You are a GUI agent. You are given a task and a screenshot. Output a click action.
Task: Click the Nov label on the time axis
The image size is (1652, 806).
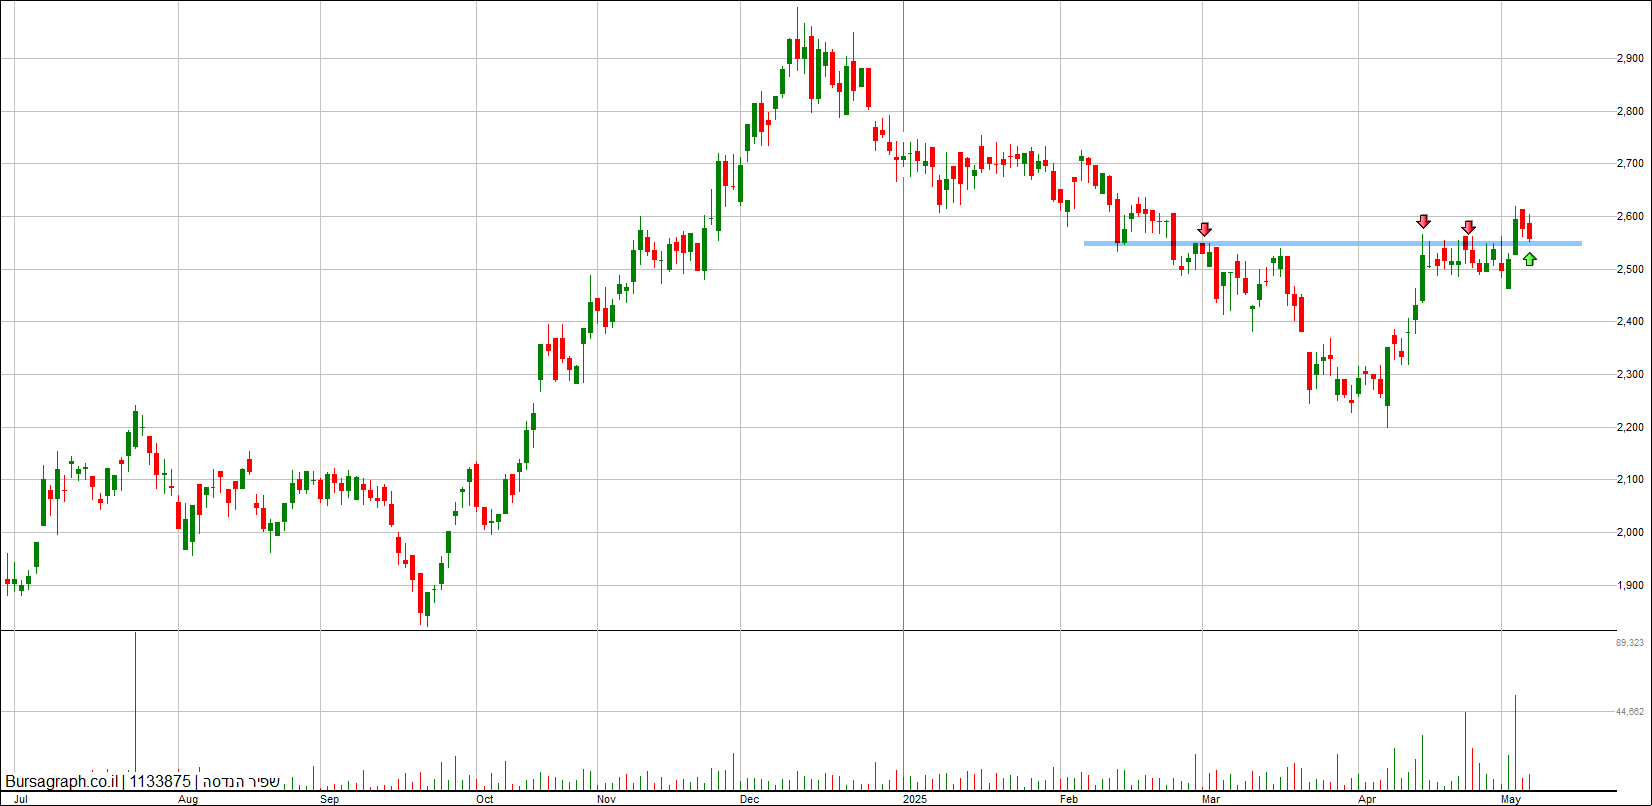pyautogui.click(x=606, y=800)
